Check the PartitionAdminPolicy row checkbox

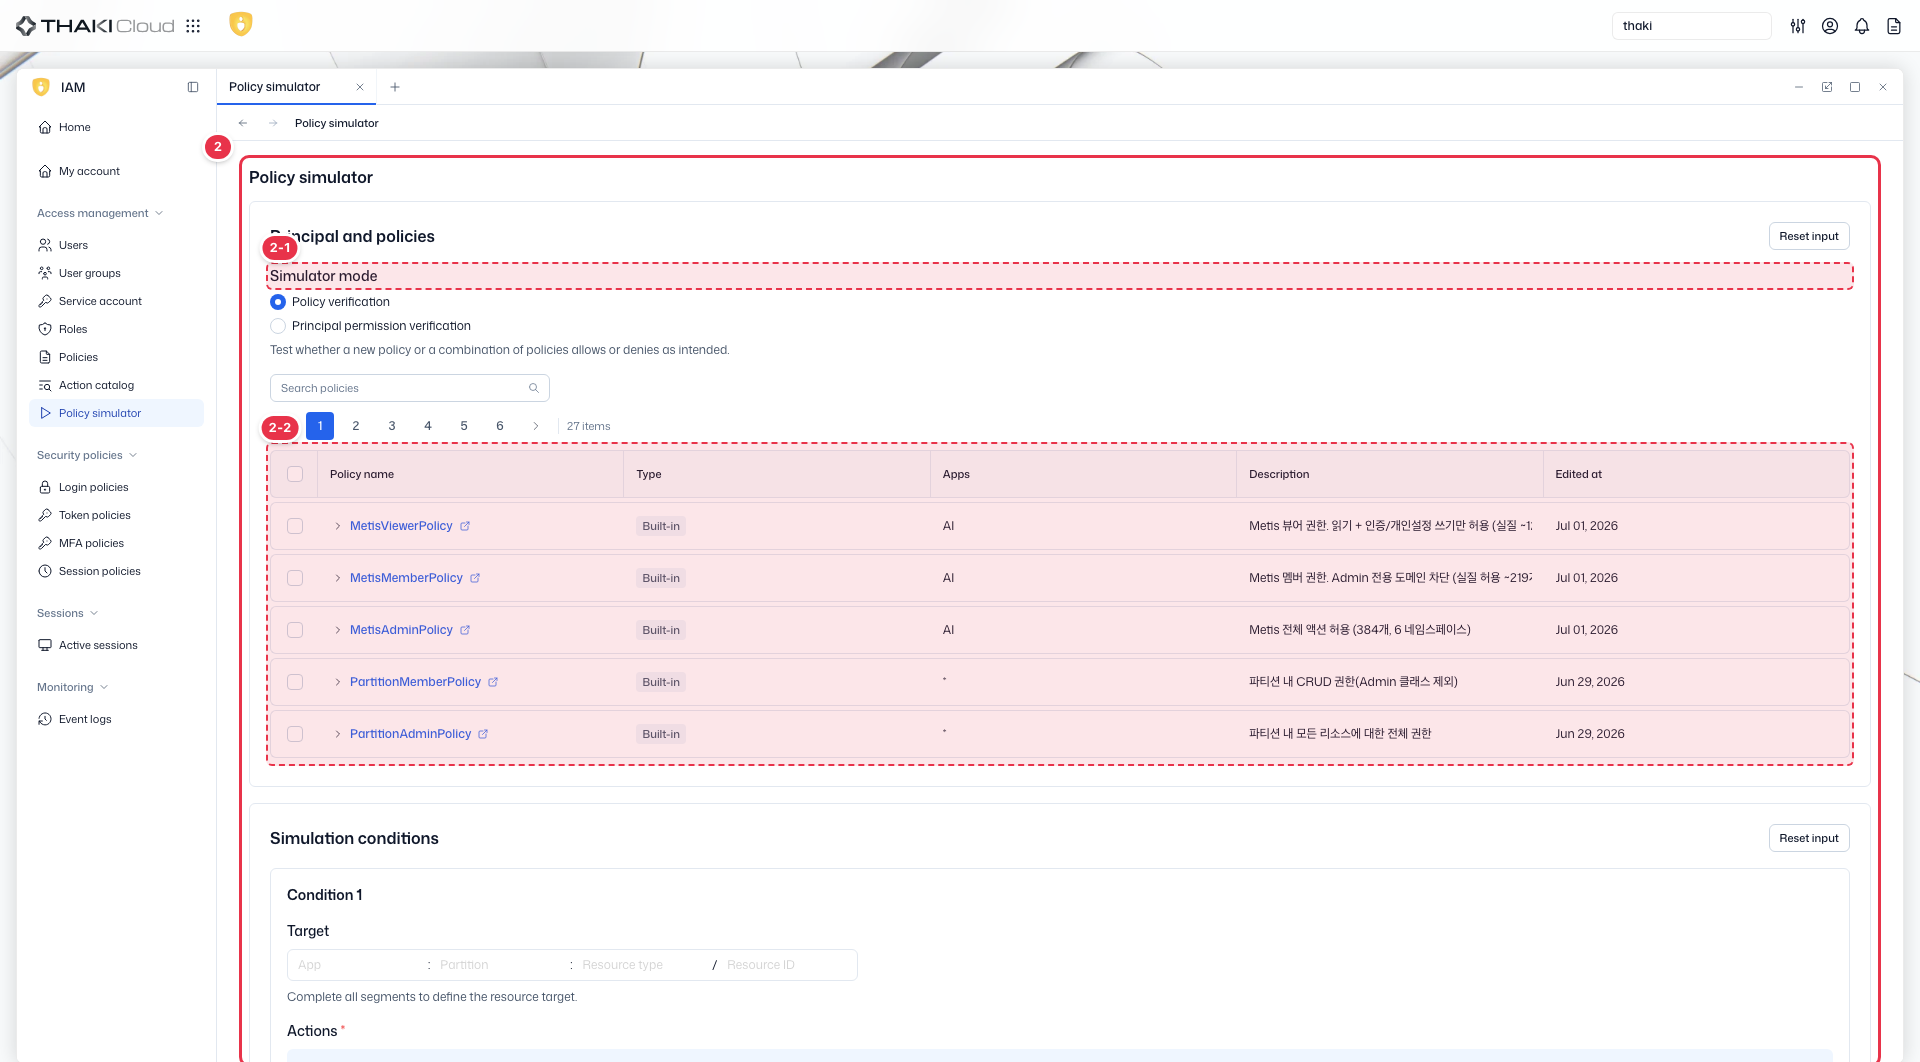(x=295, y=734)
